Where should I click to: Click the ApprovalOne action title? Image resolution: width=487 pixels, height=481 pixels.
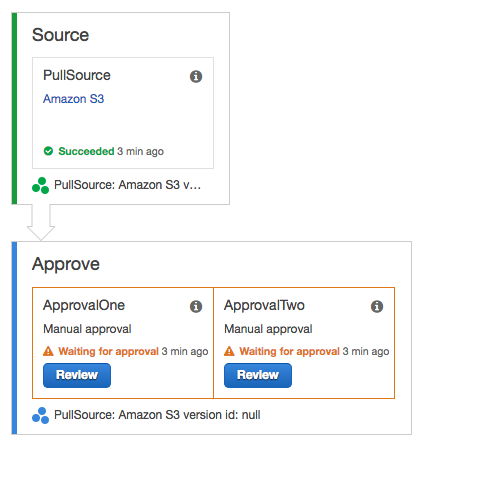pyautogui.click(x=84, y=305)
